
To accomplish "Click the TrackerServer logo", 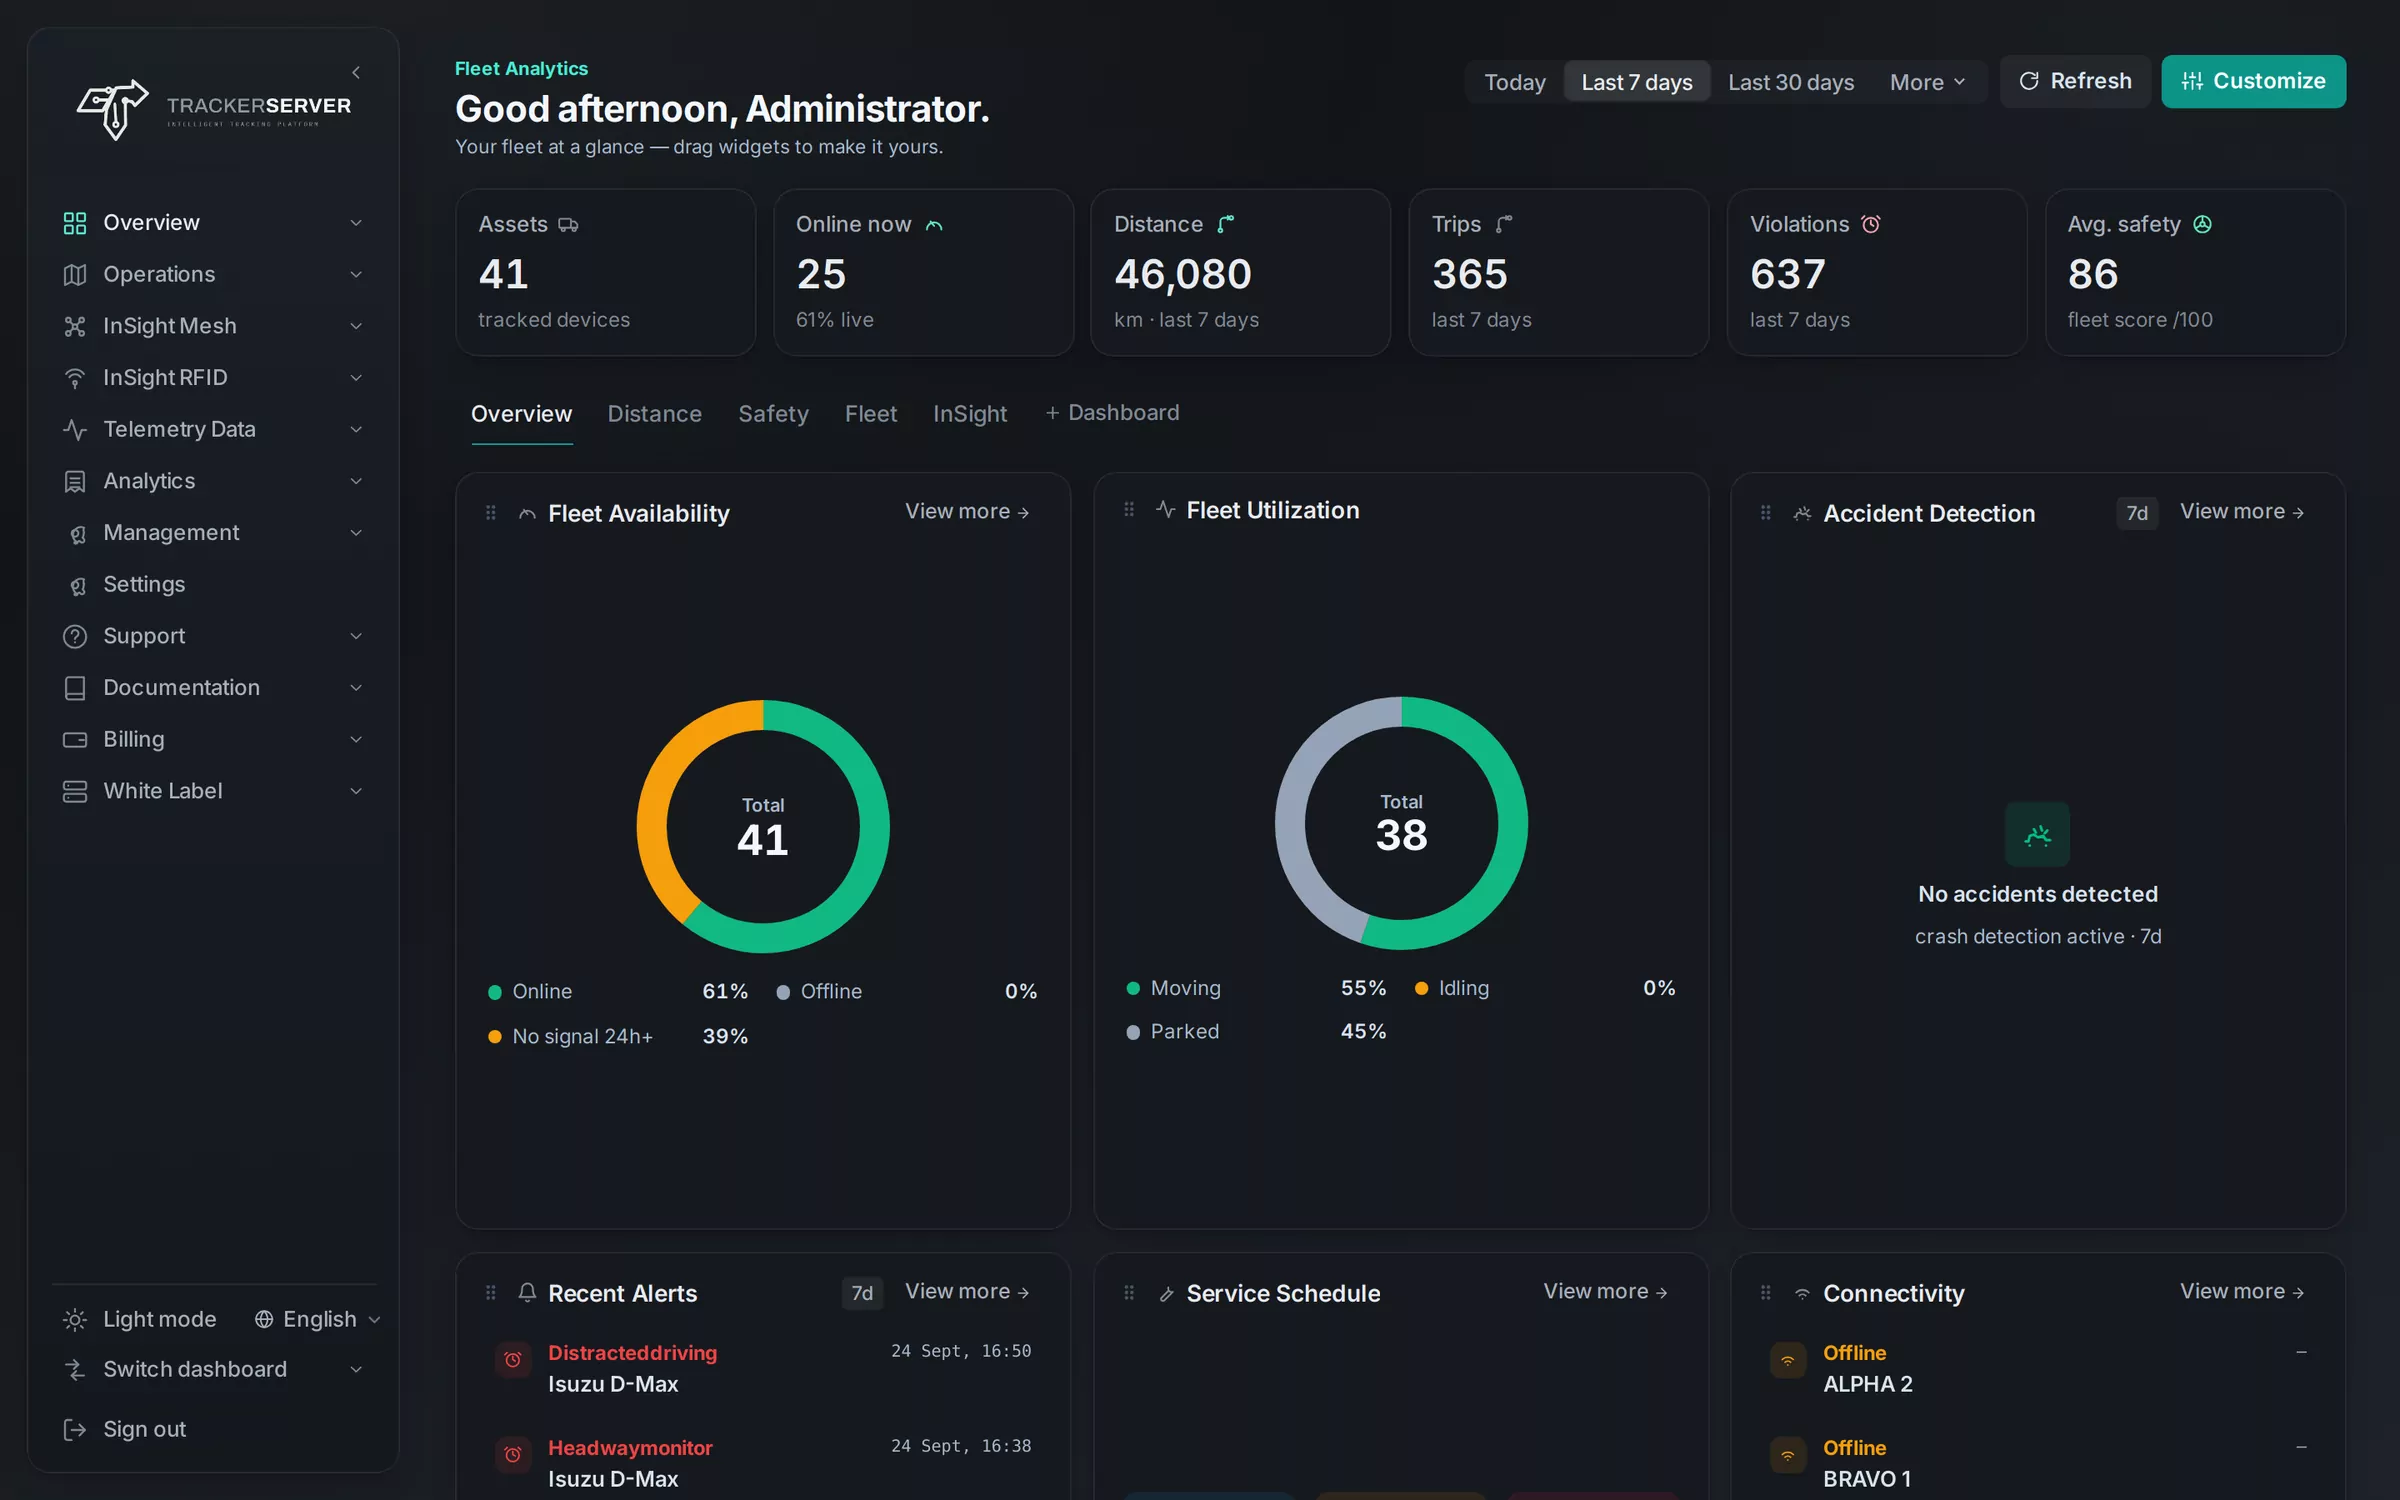I will click(214, 109).
